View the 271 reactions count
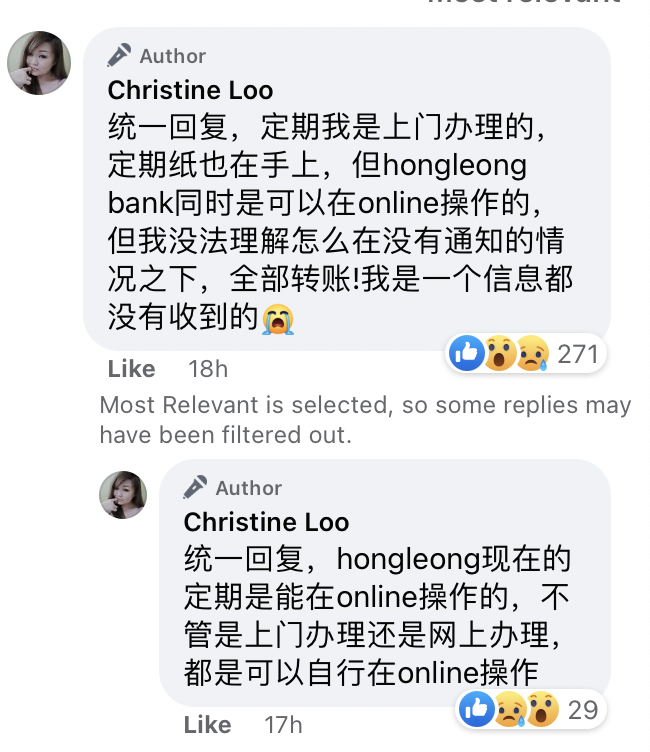This screenshot has width=650, height=752. 577,353
